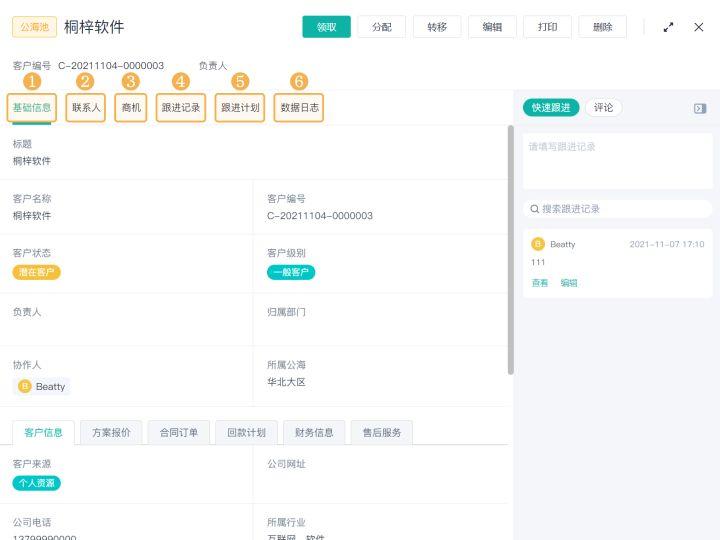Switch to 快速跟进 mode

click(x=551, y=108)
